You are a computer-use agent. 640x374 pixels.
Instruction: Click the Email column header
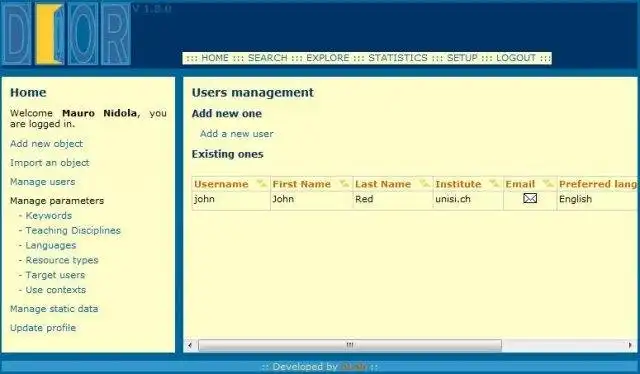pos(520,184)
